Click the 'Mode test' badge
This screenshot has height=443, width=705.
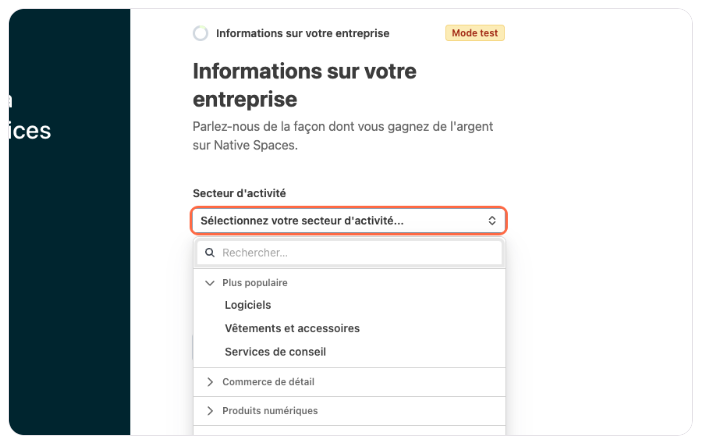pos(475,33)
